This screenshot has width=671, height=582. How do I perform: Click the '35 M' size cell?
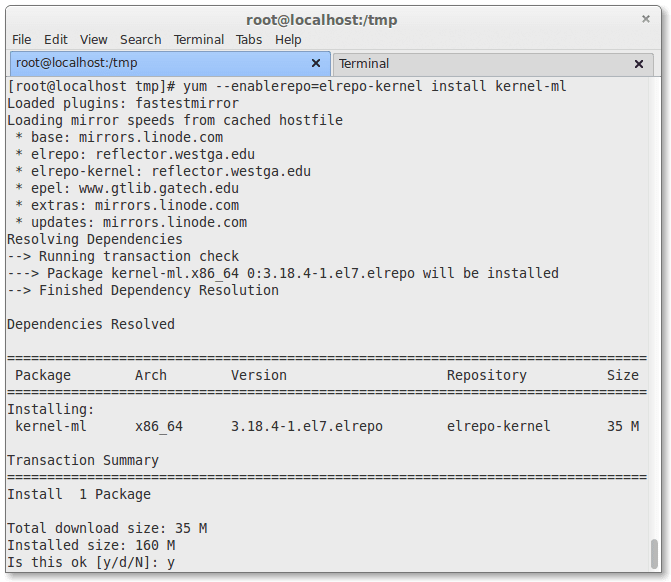pos(623,427)
